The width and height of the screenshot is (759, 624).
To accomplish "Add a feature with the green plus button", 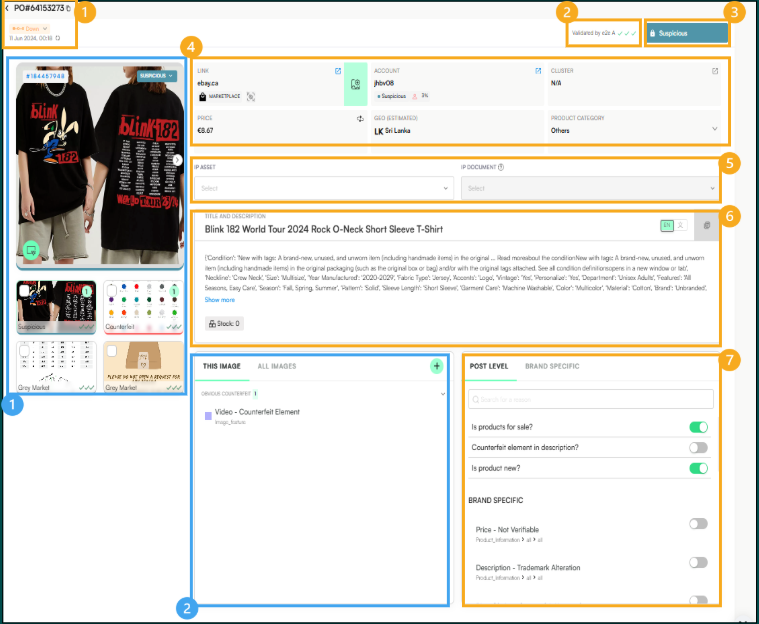I will [x=437, y=366].
